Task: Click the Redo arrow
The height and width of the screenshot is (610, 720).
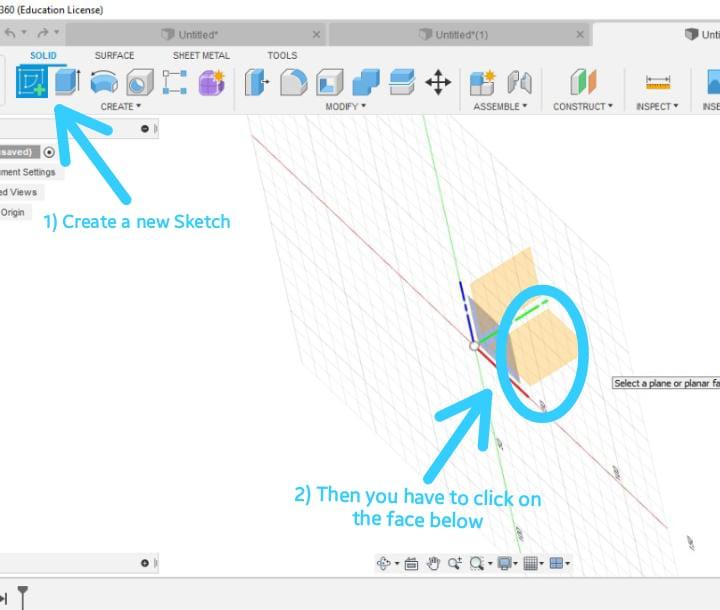Action: pos(43,33)
